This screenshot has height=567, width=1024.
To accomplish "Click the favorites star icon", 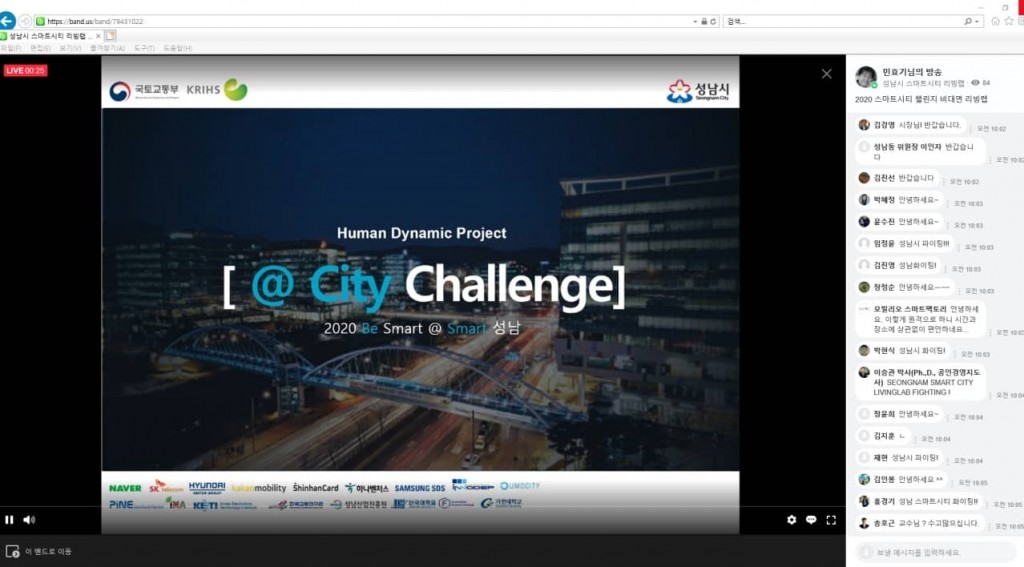I will pyautogui.click(x=1007, y=21).
